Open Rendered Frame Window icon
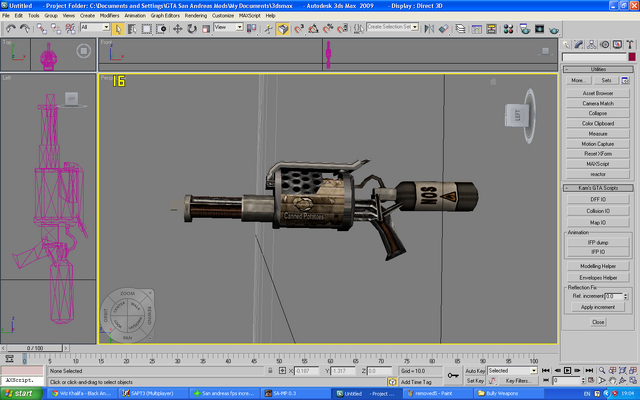The width and height of the screenshot is (640, 400). click(x=540, y=29)
